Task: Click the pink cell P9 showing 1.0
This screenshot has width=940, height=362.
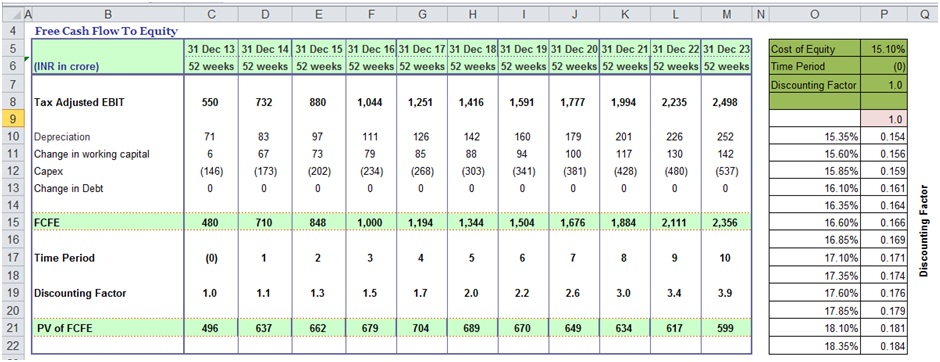Action: (884, 120)
